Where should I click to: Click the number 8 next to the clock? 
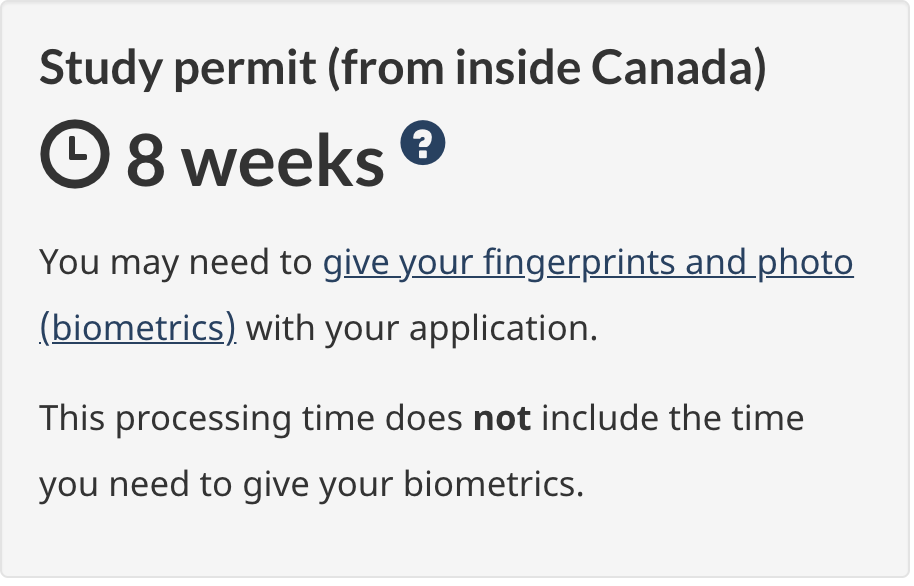point(145,160)
